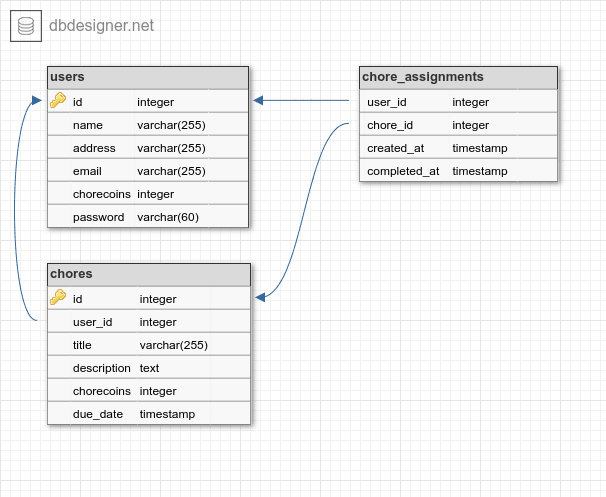Screen dimensions: 606x497
Task: Click the varchar(60) type of password
Action: (x=168, y=217)
